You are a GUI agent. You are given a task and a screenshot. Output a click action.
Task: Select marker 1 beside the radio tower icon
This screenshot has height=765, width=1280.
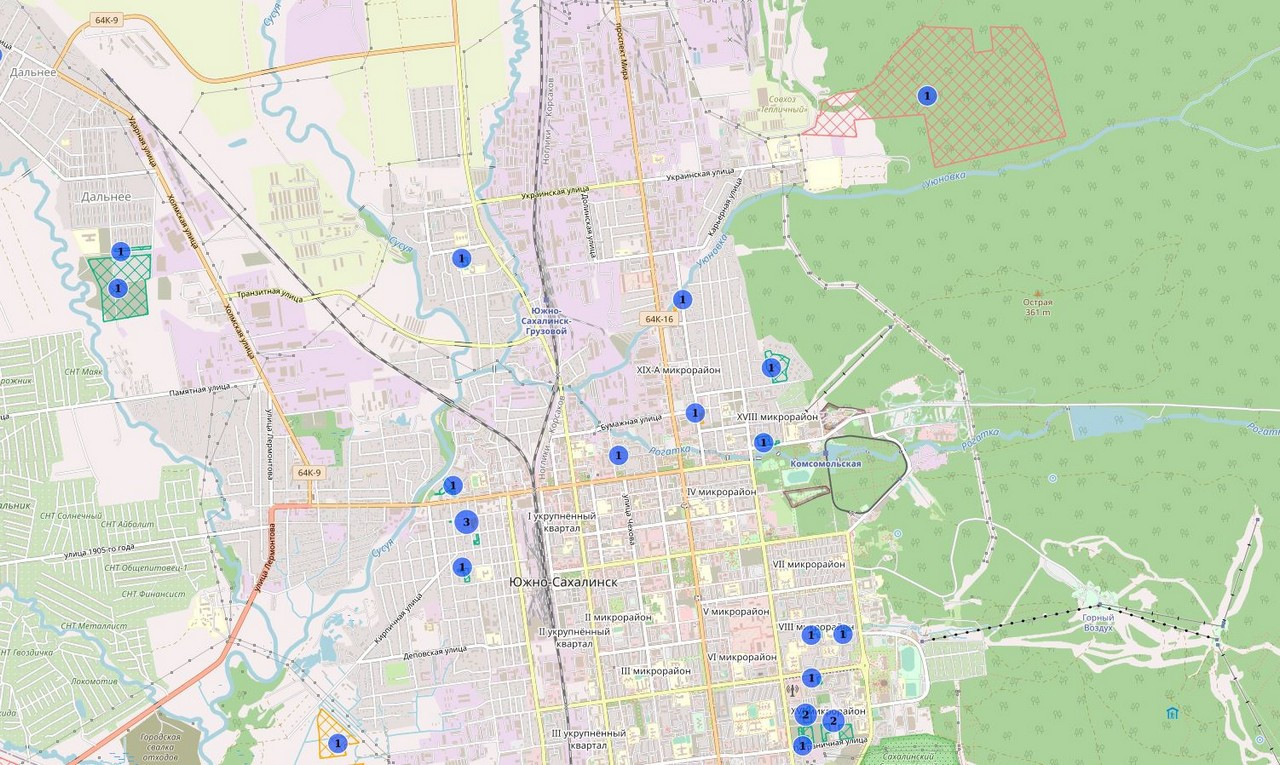(811, 677)
